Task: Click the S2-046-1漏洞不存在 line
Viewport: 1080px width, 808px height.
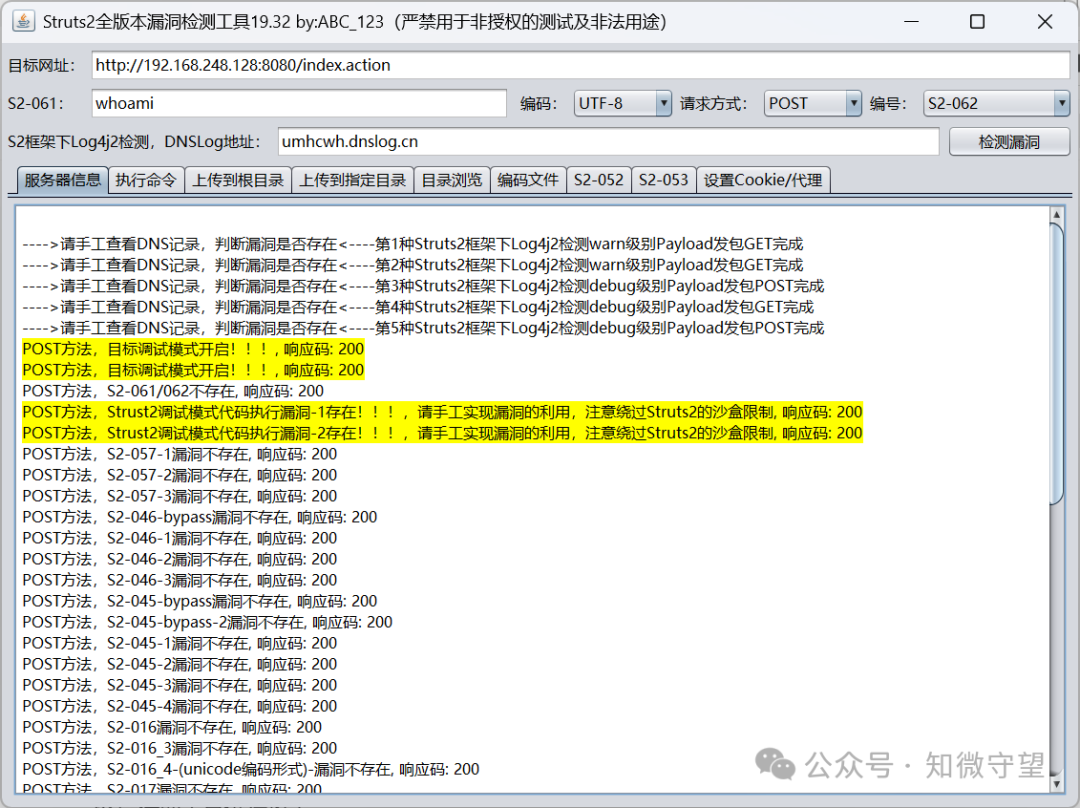Action: (x=180, y=539)
